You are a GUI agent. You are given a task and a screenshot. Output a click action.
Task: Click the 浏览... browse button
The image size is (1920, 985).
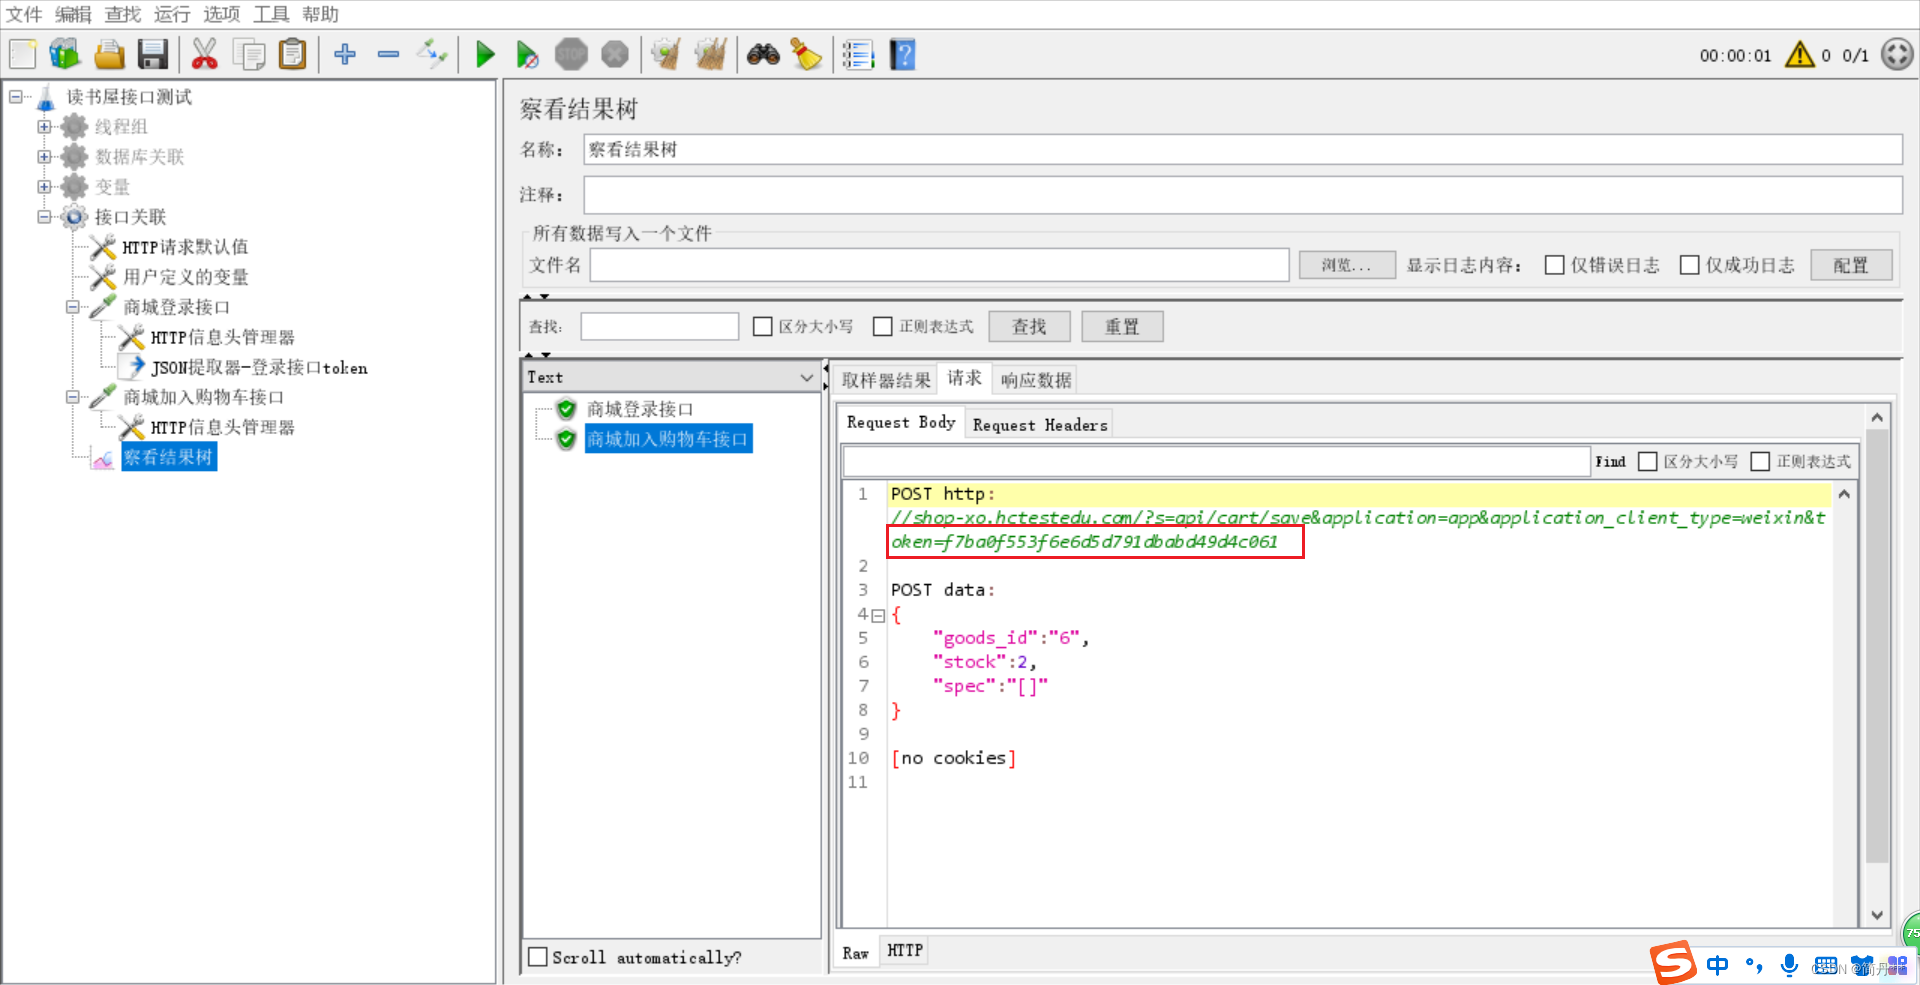coord(1347,265)
